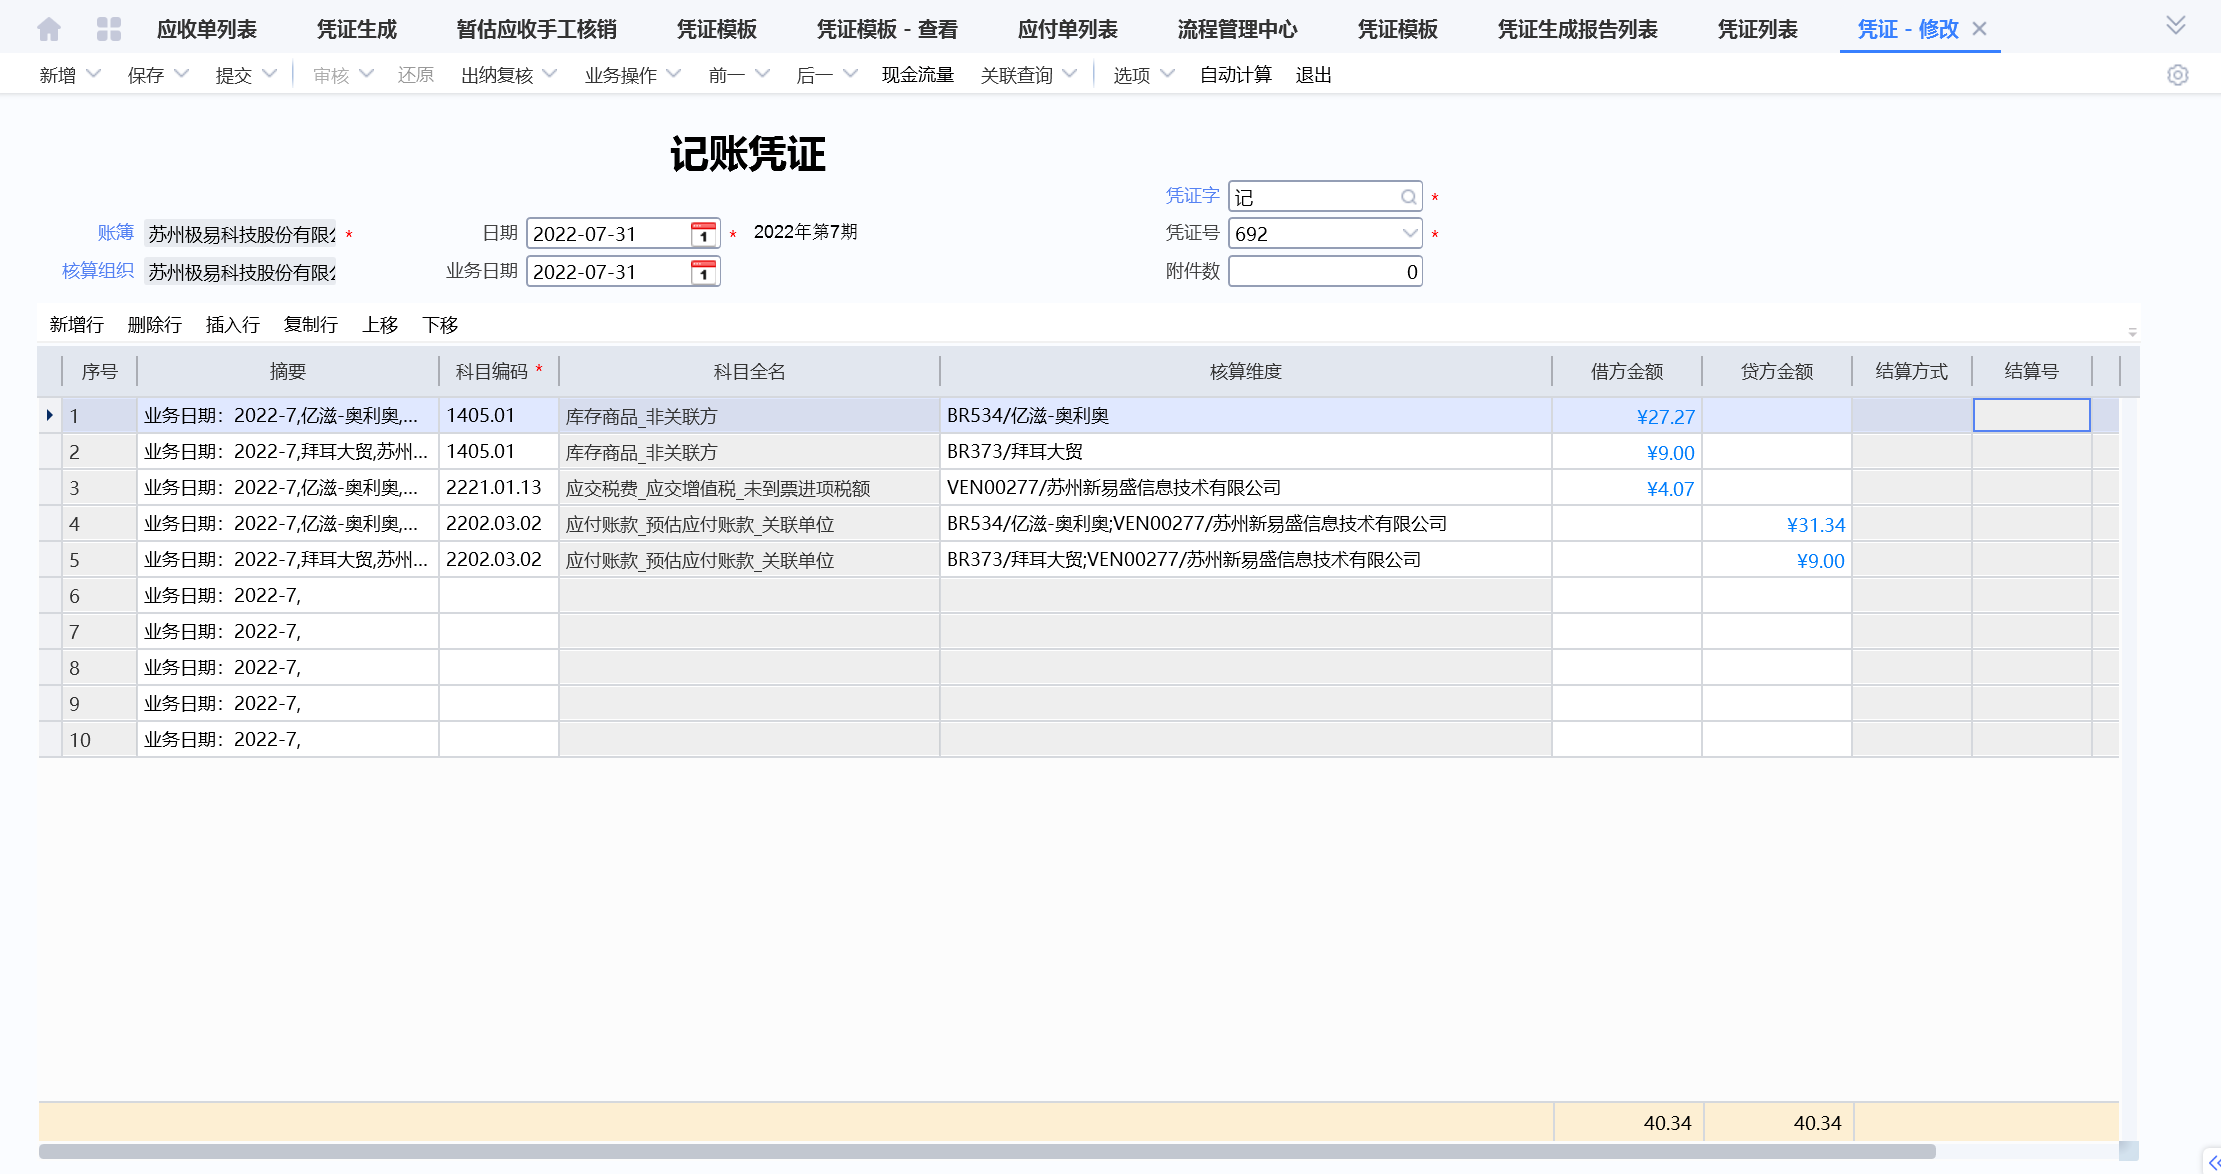Expand the 后一 dropdown arrow
2221x1174 pixels.
tap(850, 73)
